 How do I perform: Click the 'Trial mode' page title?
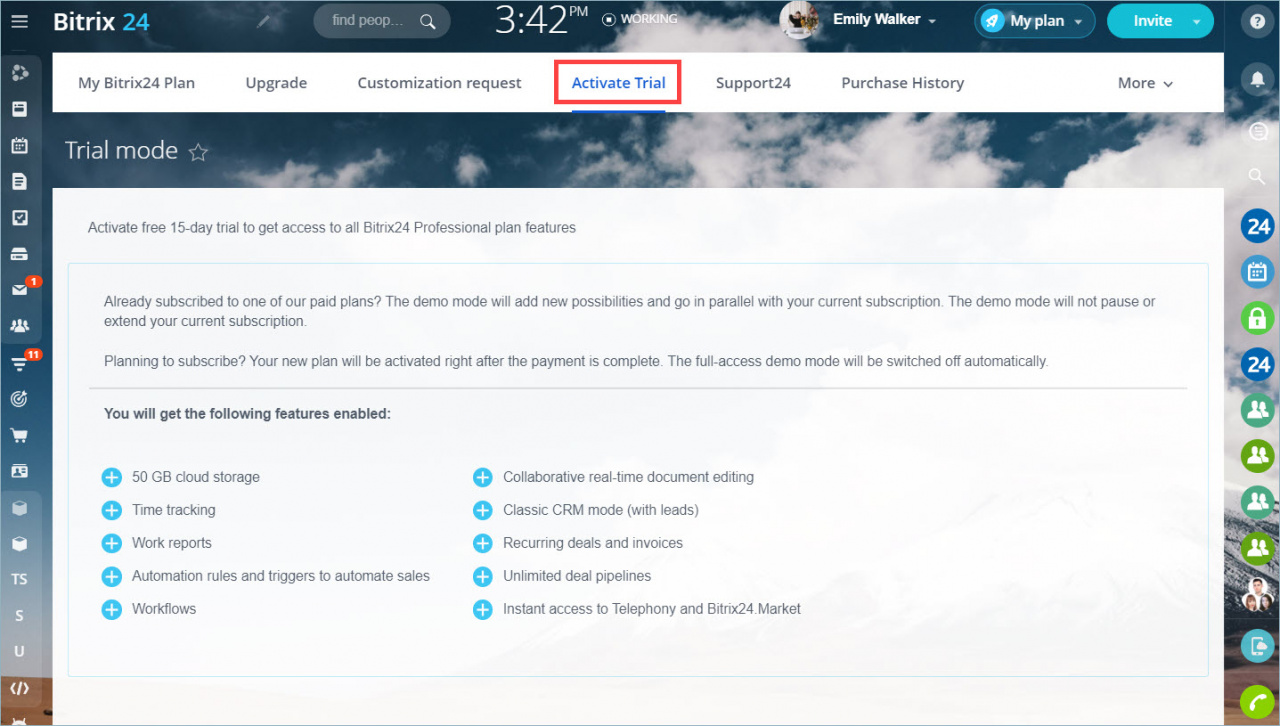click(121, 151)
